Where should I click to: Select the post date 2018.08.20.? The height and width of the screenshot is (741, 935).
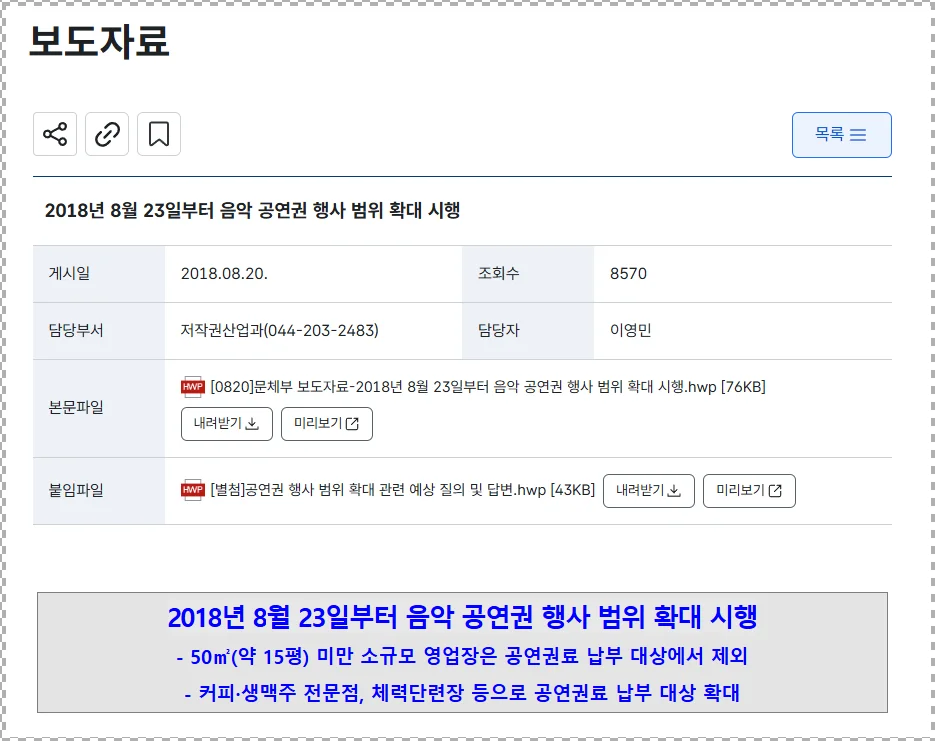point(224,274)
